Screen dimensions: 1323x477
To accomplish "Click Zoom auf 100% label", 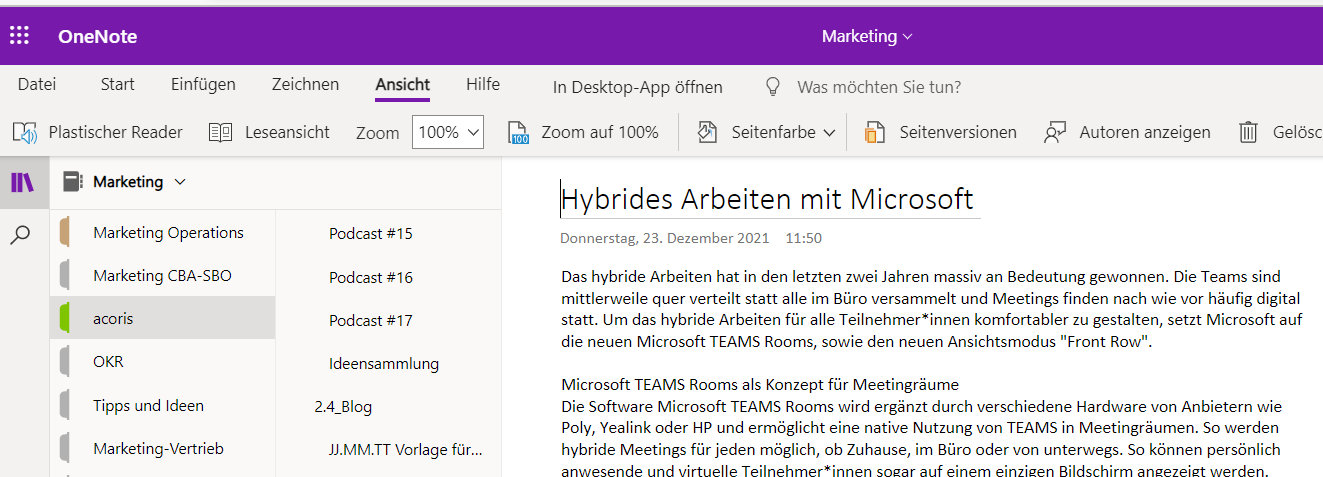I will (600, 132).
